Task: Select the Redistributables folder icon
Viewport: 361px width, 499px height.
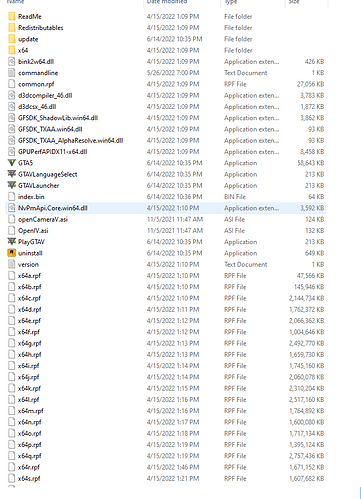Action: tap(12, 28)
